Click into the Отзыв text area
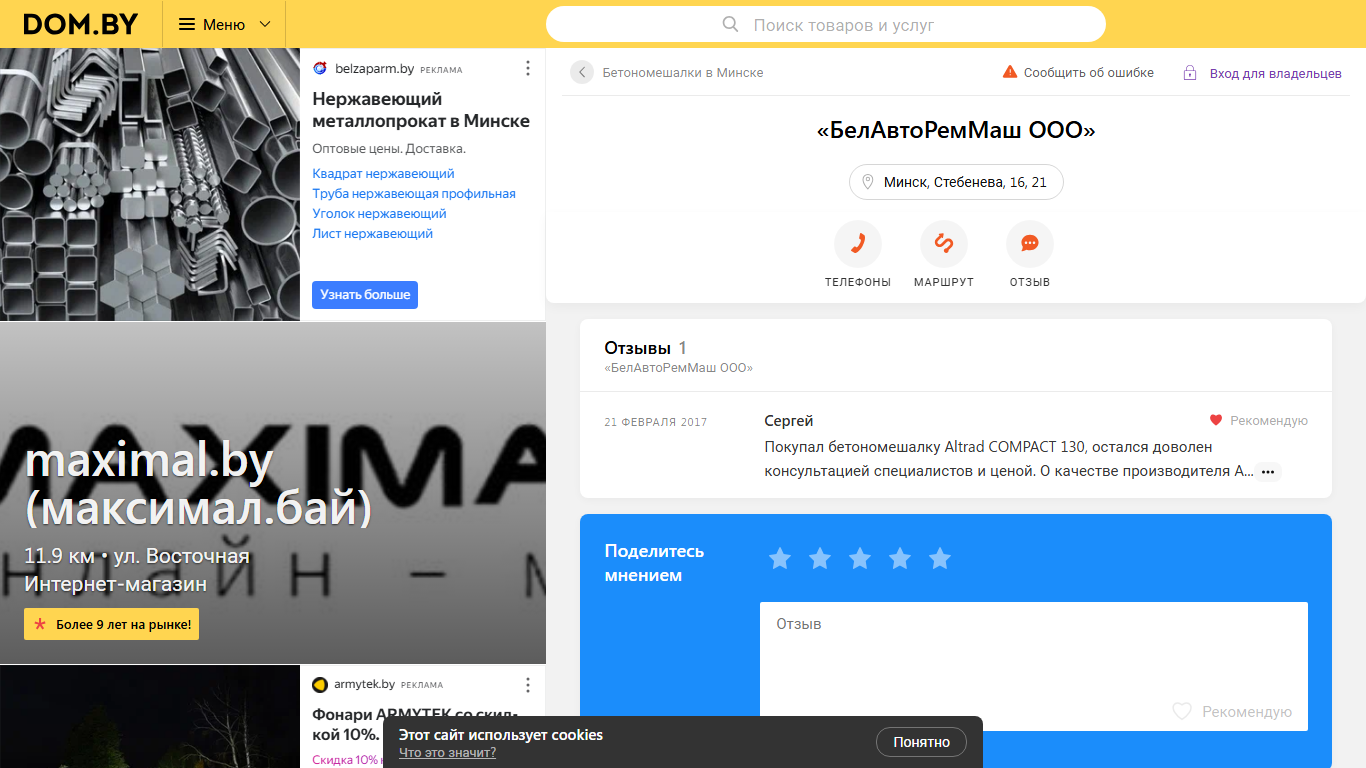This screenshot has height=768, width=1366. (1034, 666)
